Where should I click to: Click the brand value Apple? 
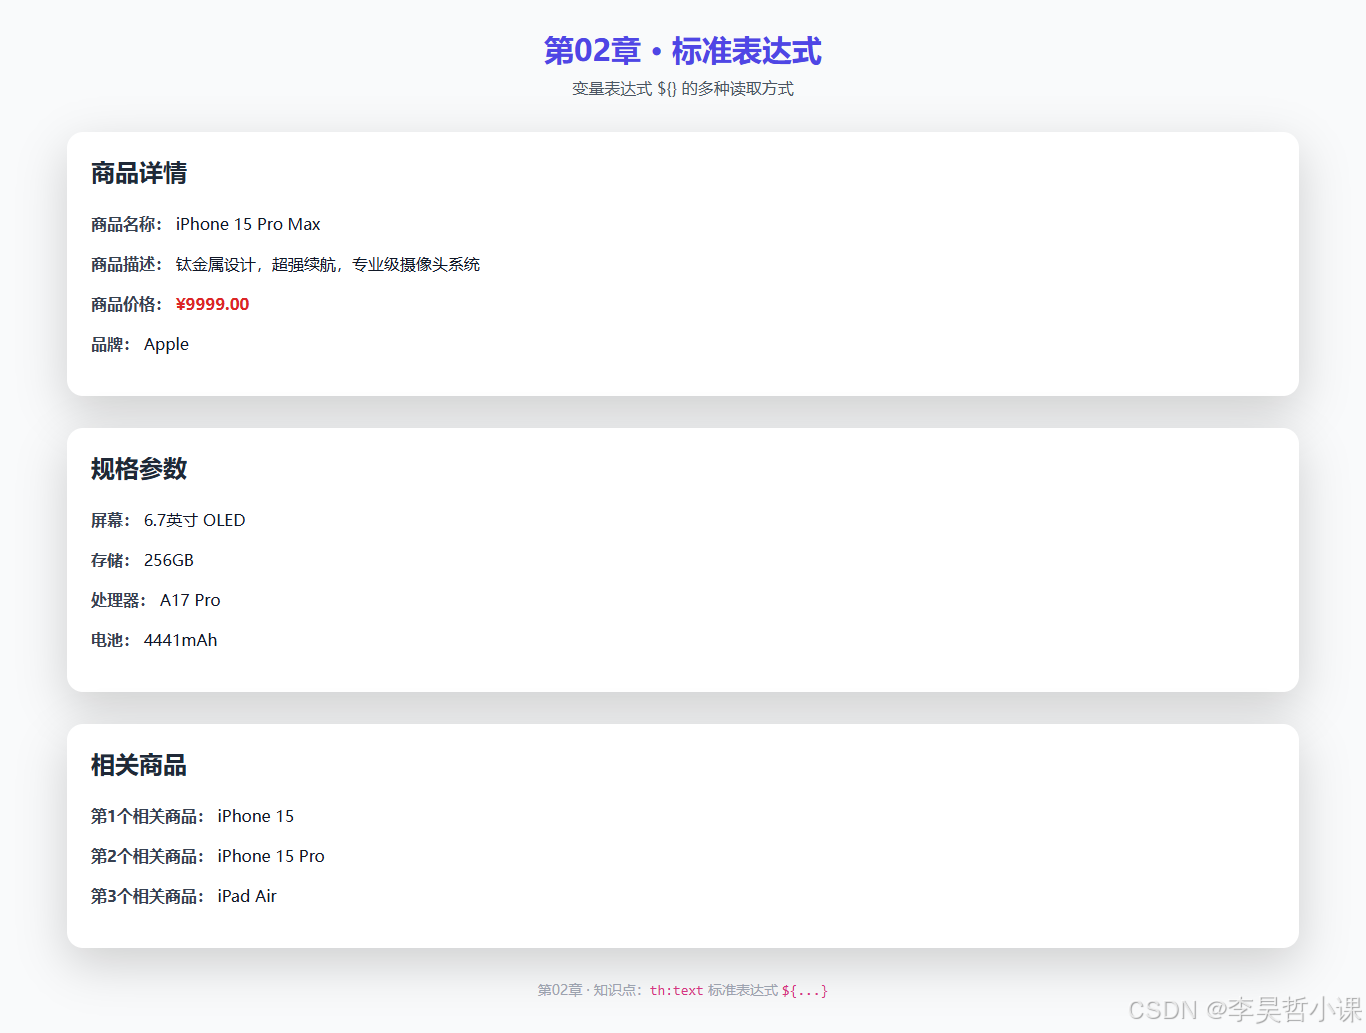[166, 345]
